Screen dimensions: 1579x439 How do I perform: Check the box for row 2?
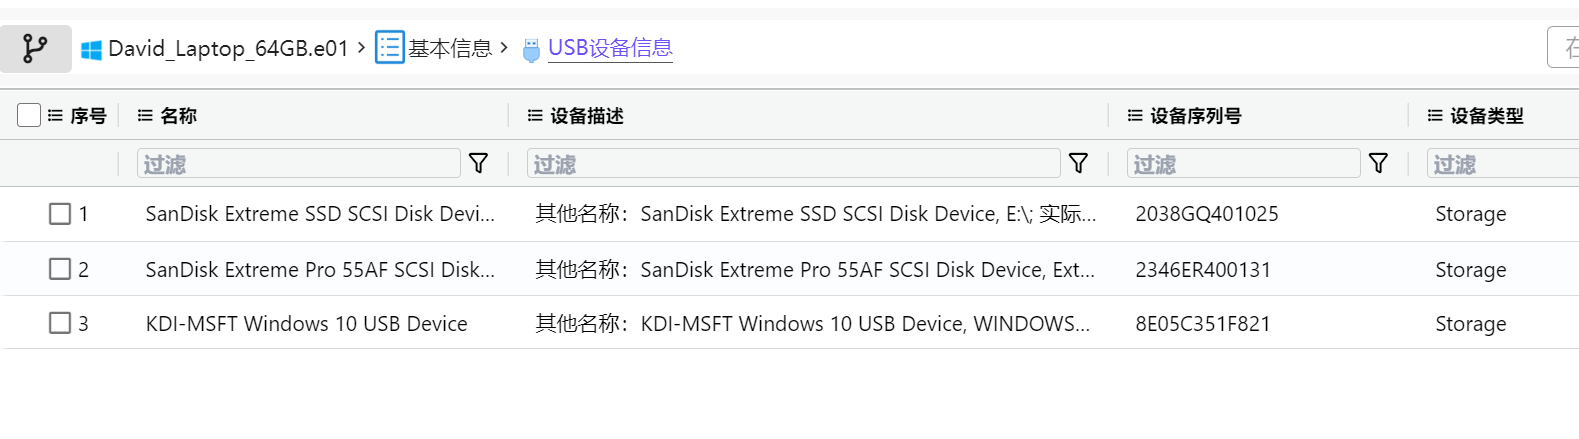pyautogui.click(x=60, y=269)
